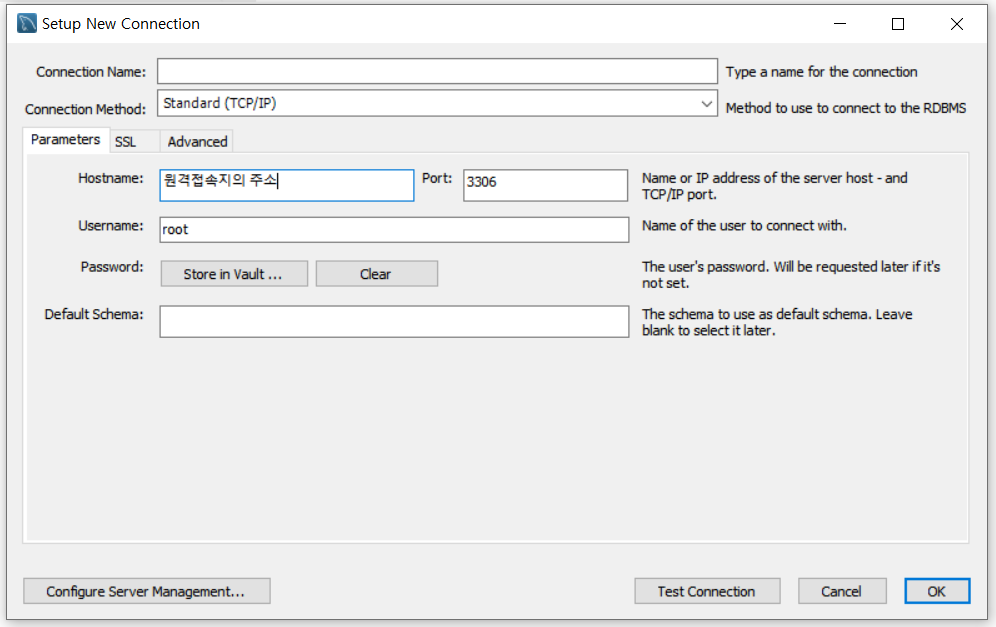Click the 'Connection Name:' label
The width and height of the screenshot is (996, 627).
pos(91,72)
